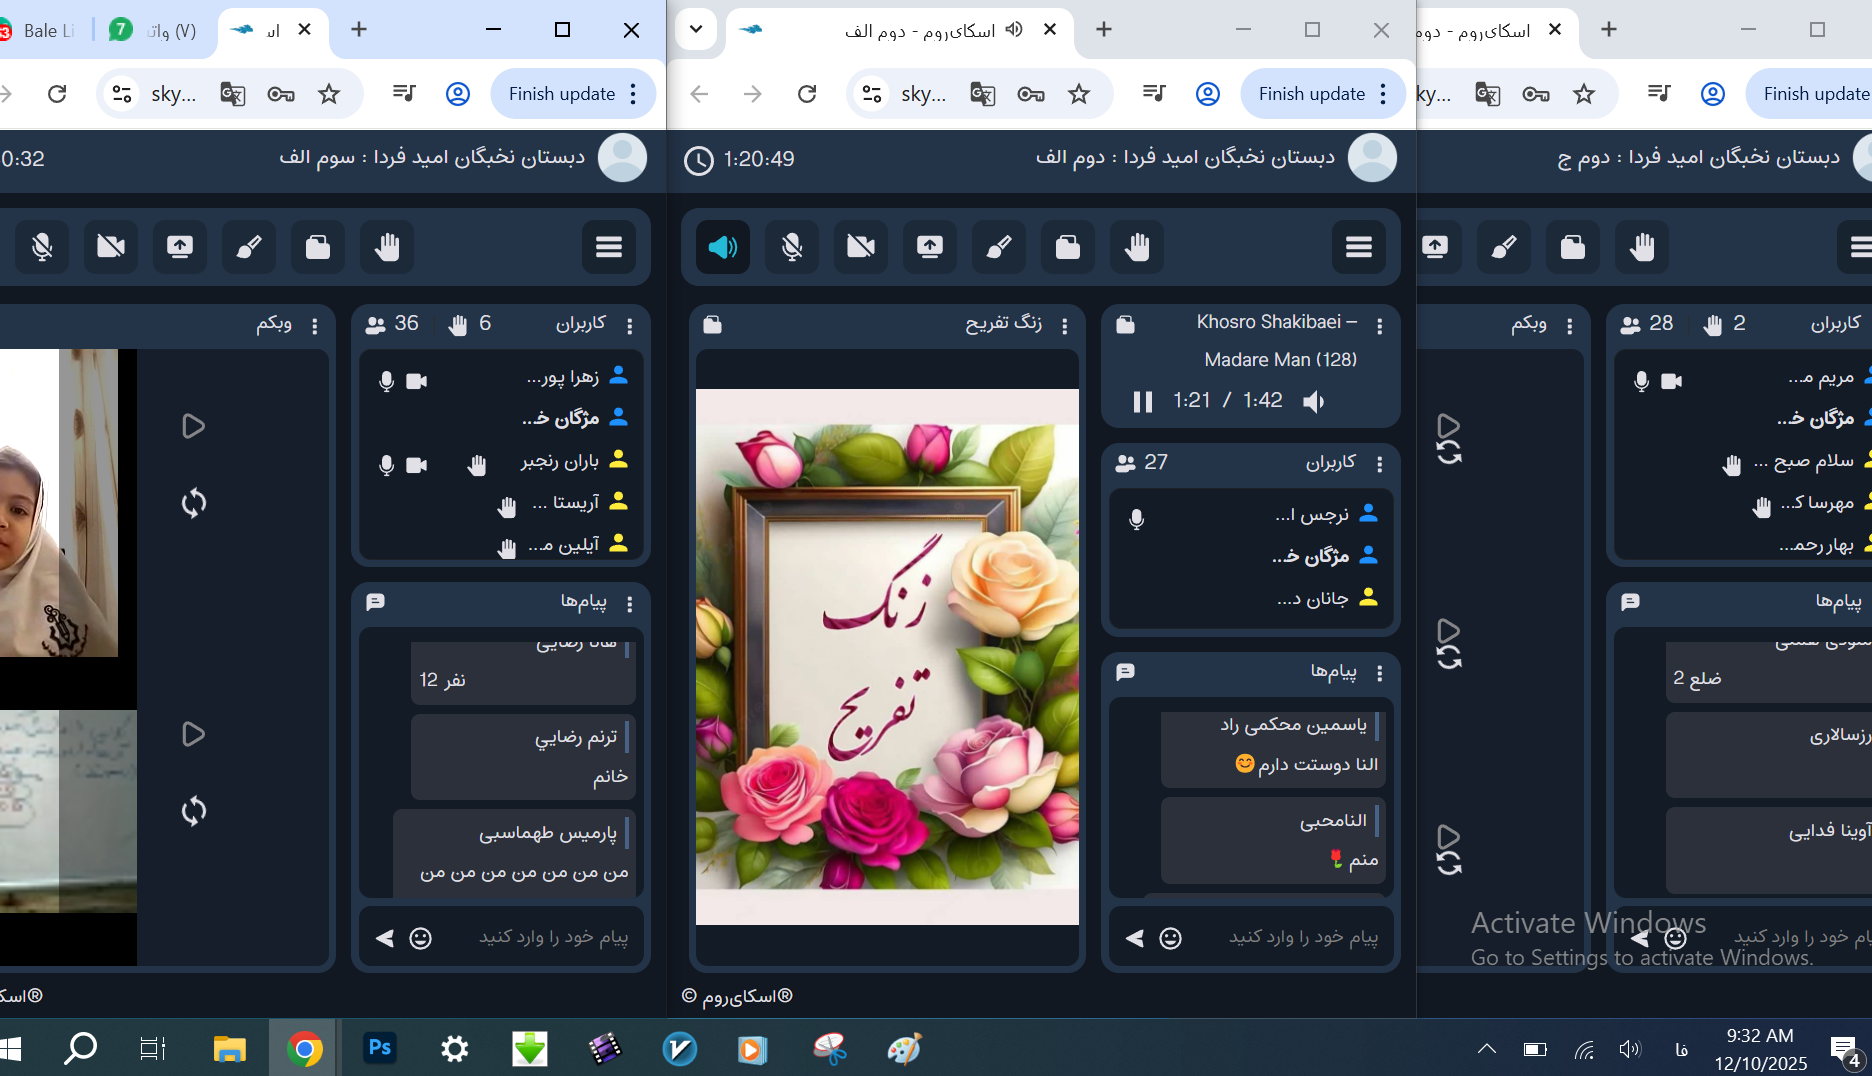
Task: Switch to the Bale browser tab
Action: click(x=45, y=30)
